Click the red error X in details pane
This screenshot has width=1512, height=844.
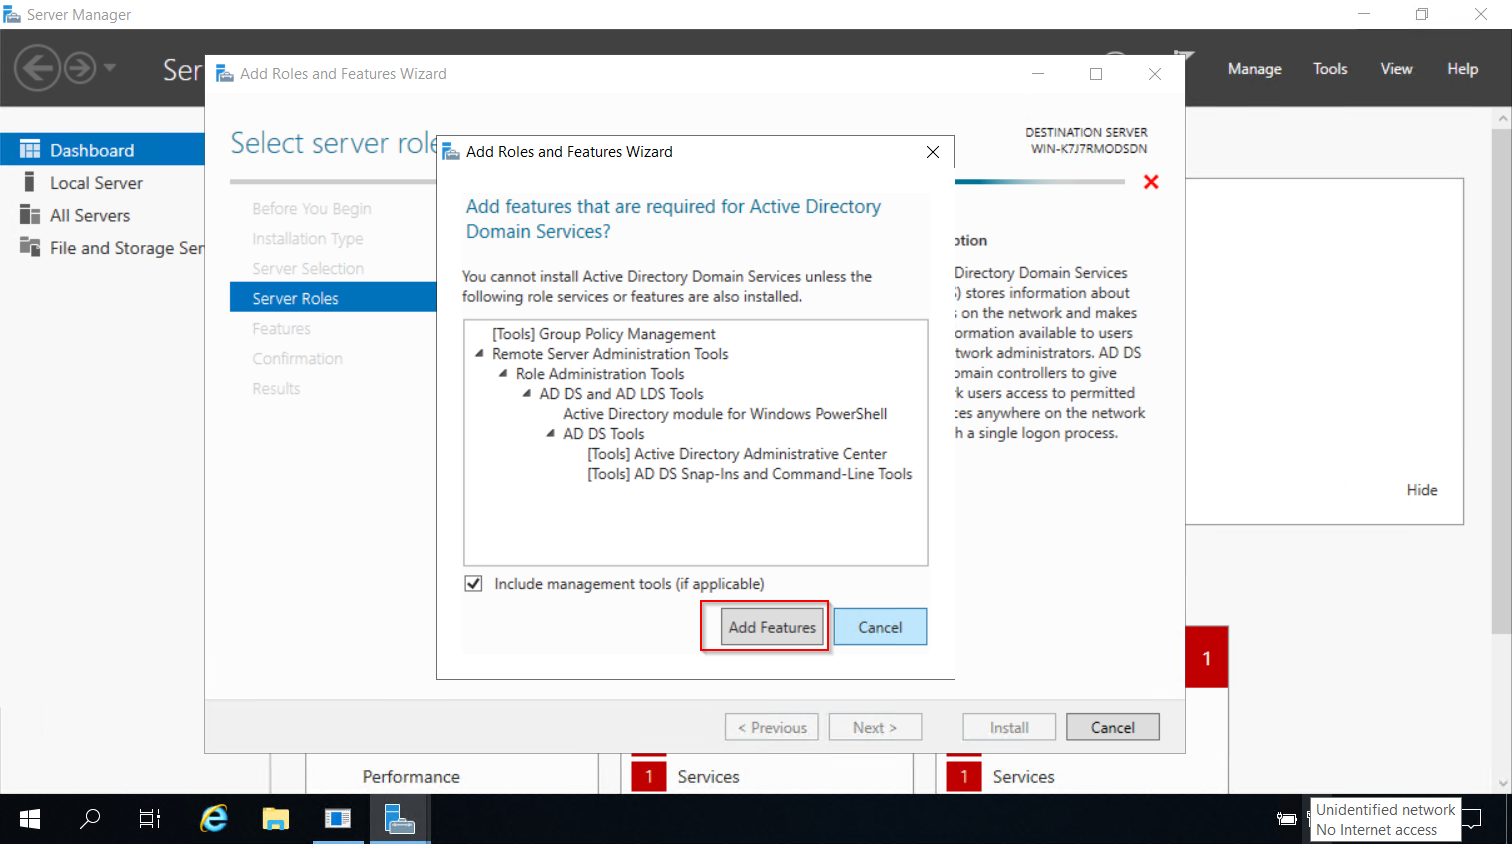(x=1151, y=182)
